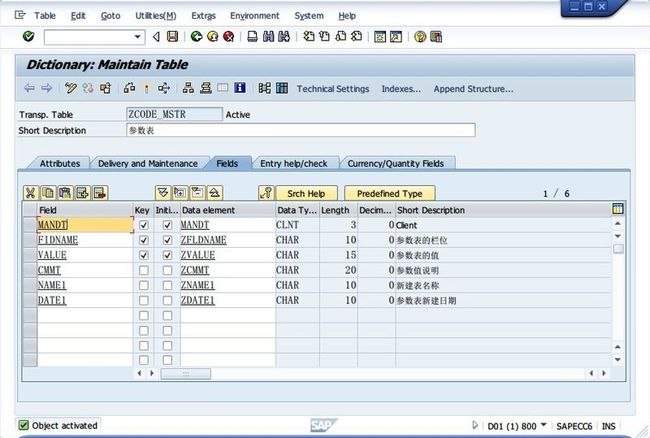This screenshot has height=438, width=650.
Task: Expand status bar with triangle arrow
Action: click(475, 425)
